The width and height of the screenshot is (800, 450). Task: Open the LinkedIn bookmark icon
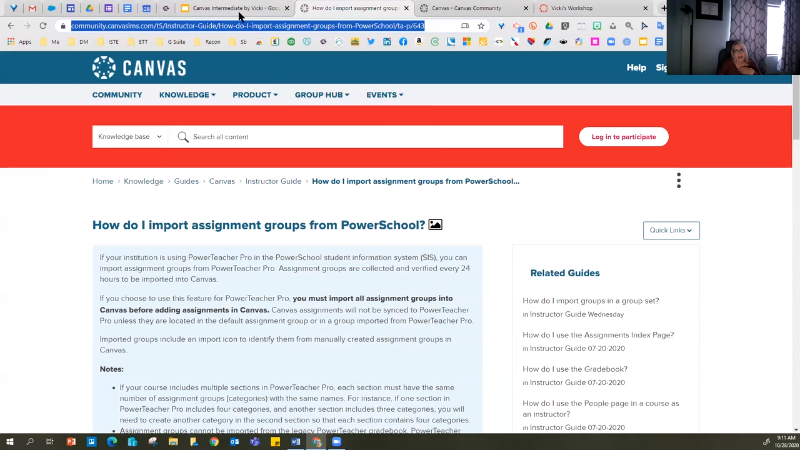(387, 42)
